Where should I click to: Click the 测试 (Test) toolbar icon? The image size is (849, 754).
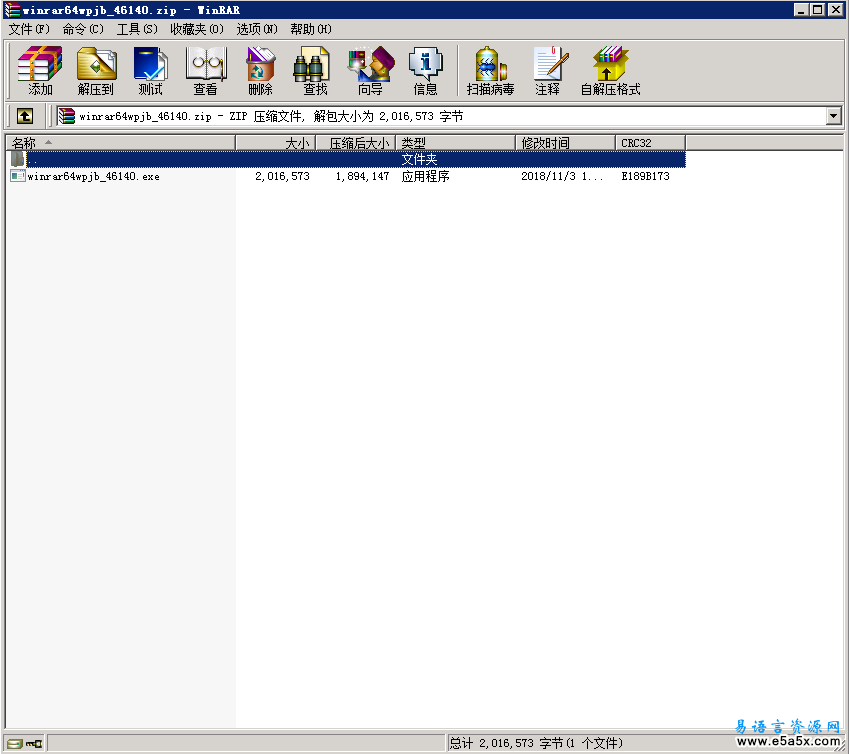coord(151,70)
